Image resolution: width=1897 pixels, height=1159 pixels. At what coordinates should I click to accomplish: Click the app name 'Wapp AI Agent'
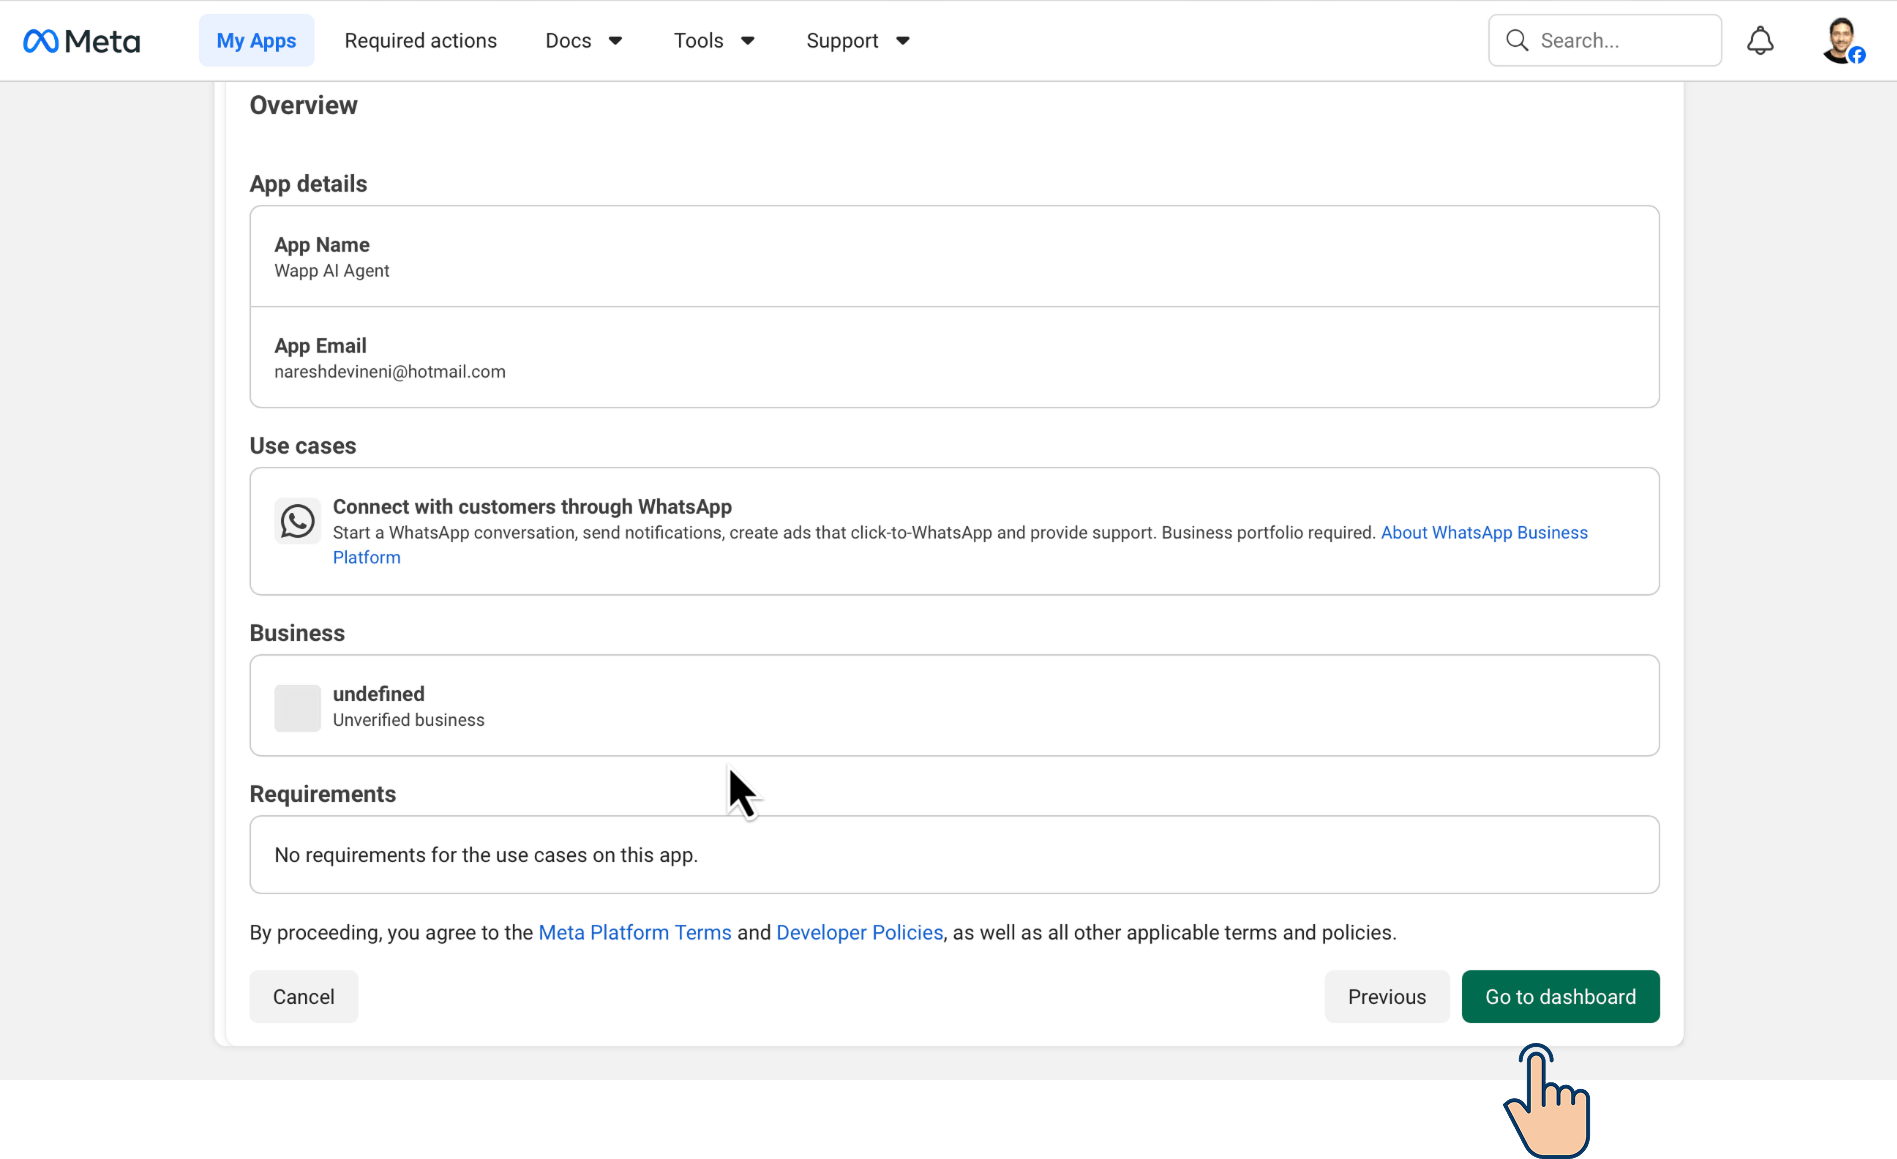coord(332,271)
